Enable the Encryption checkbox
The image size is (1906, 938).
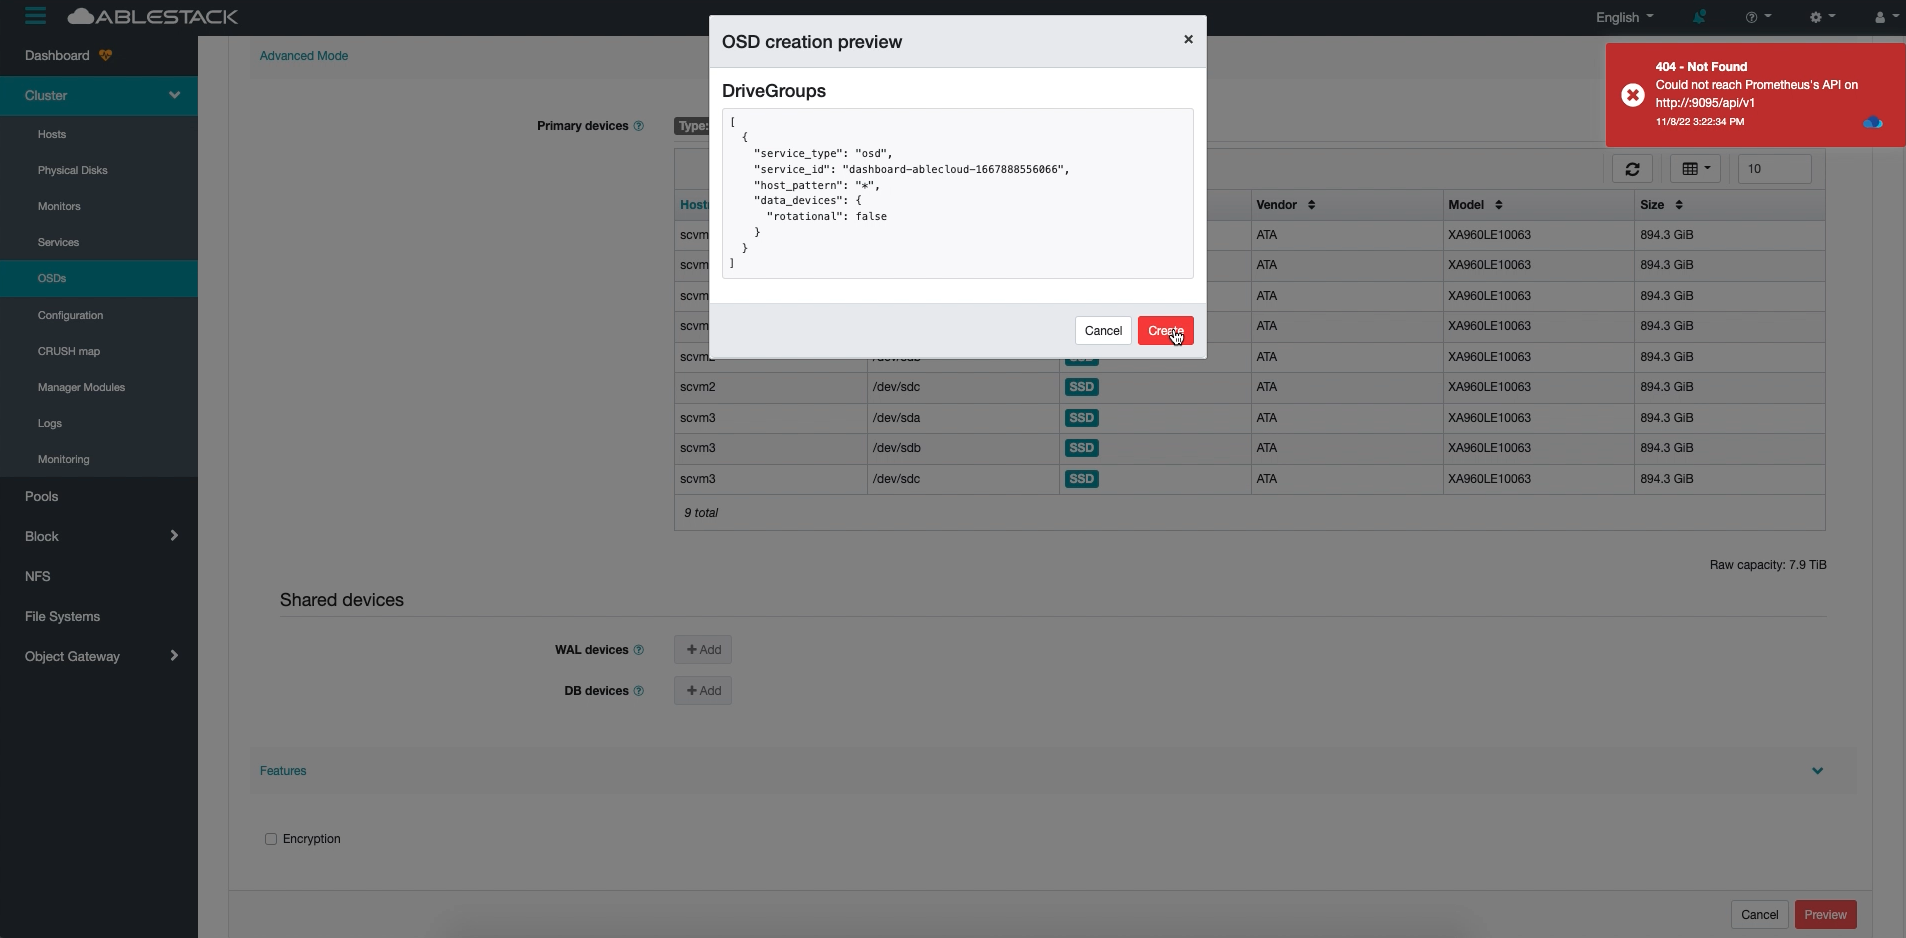click(271, 839)
